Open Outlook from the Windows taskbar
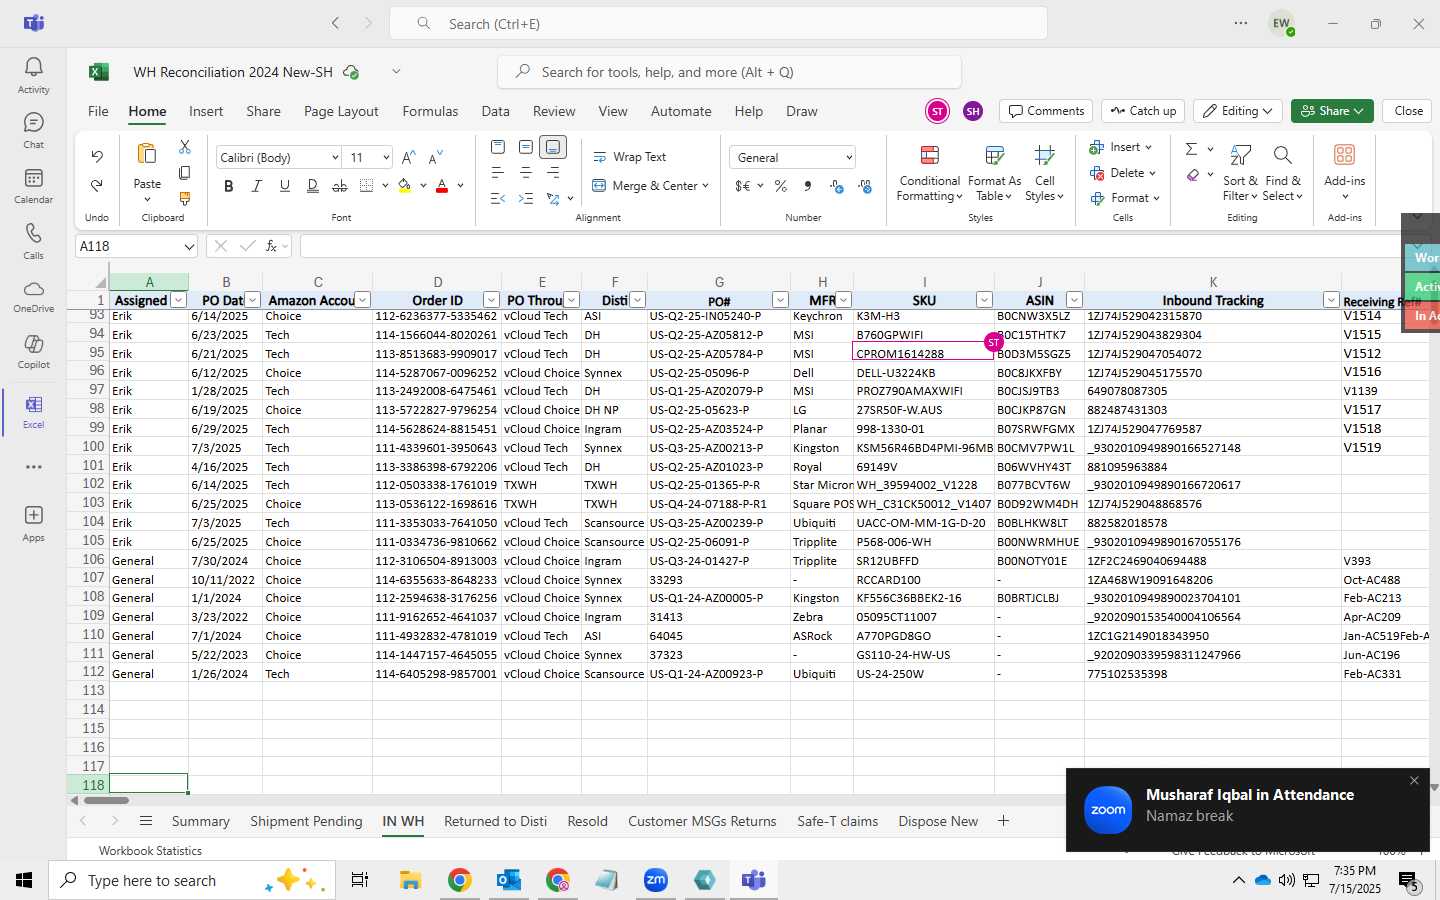Screen dimensions: 1440x900 [x=509, y=880]
